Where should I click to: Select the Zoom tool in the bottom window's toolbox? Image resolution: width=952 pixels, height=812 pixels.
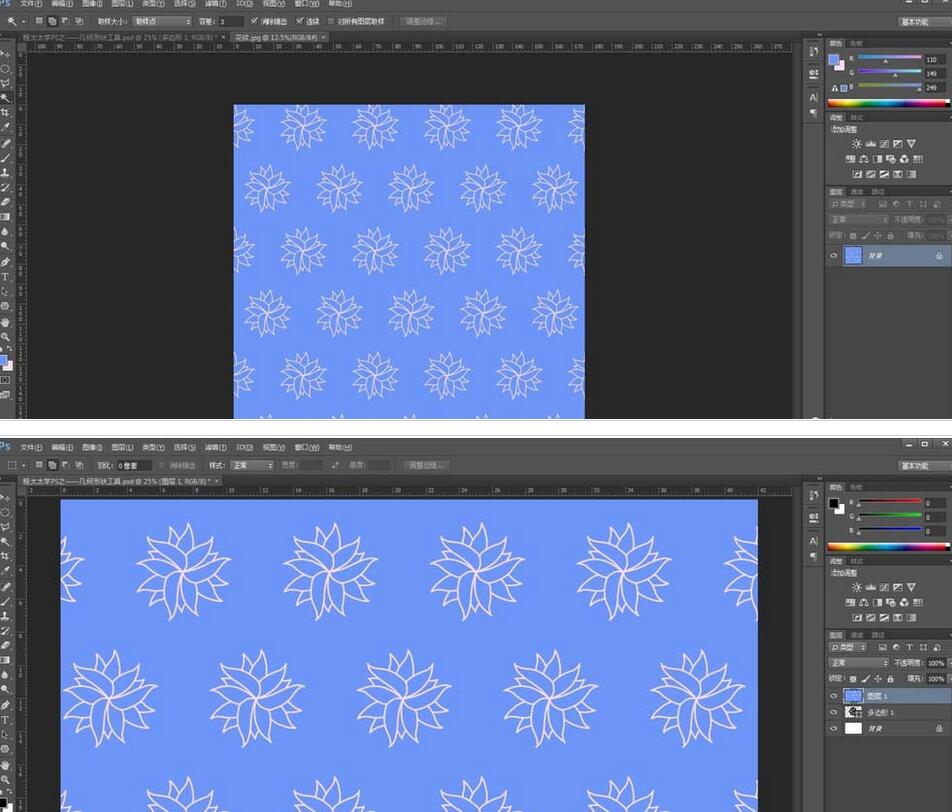point(5,780)
